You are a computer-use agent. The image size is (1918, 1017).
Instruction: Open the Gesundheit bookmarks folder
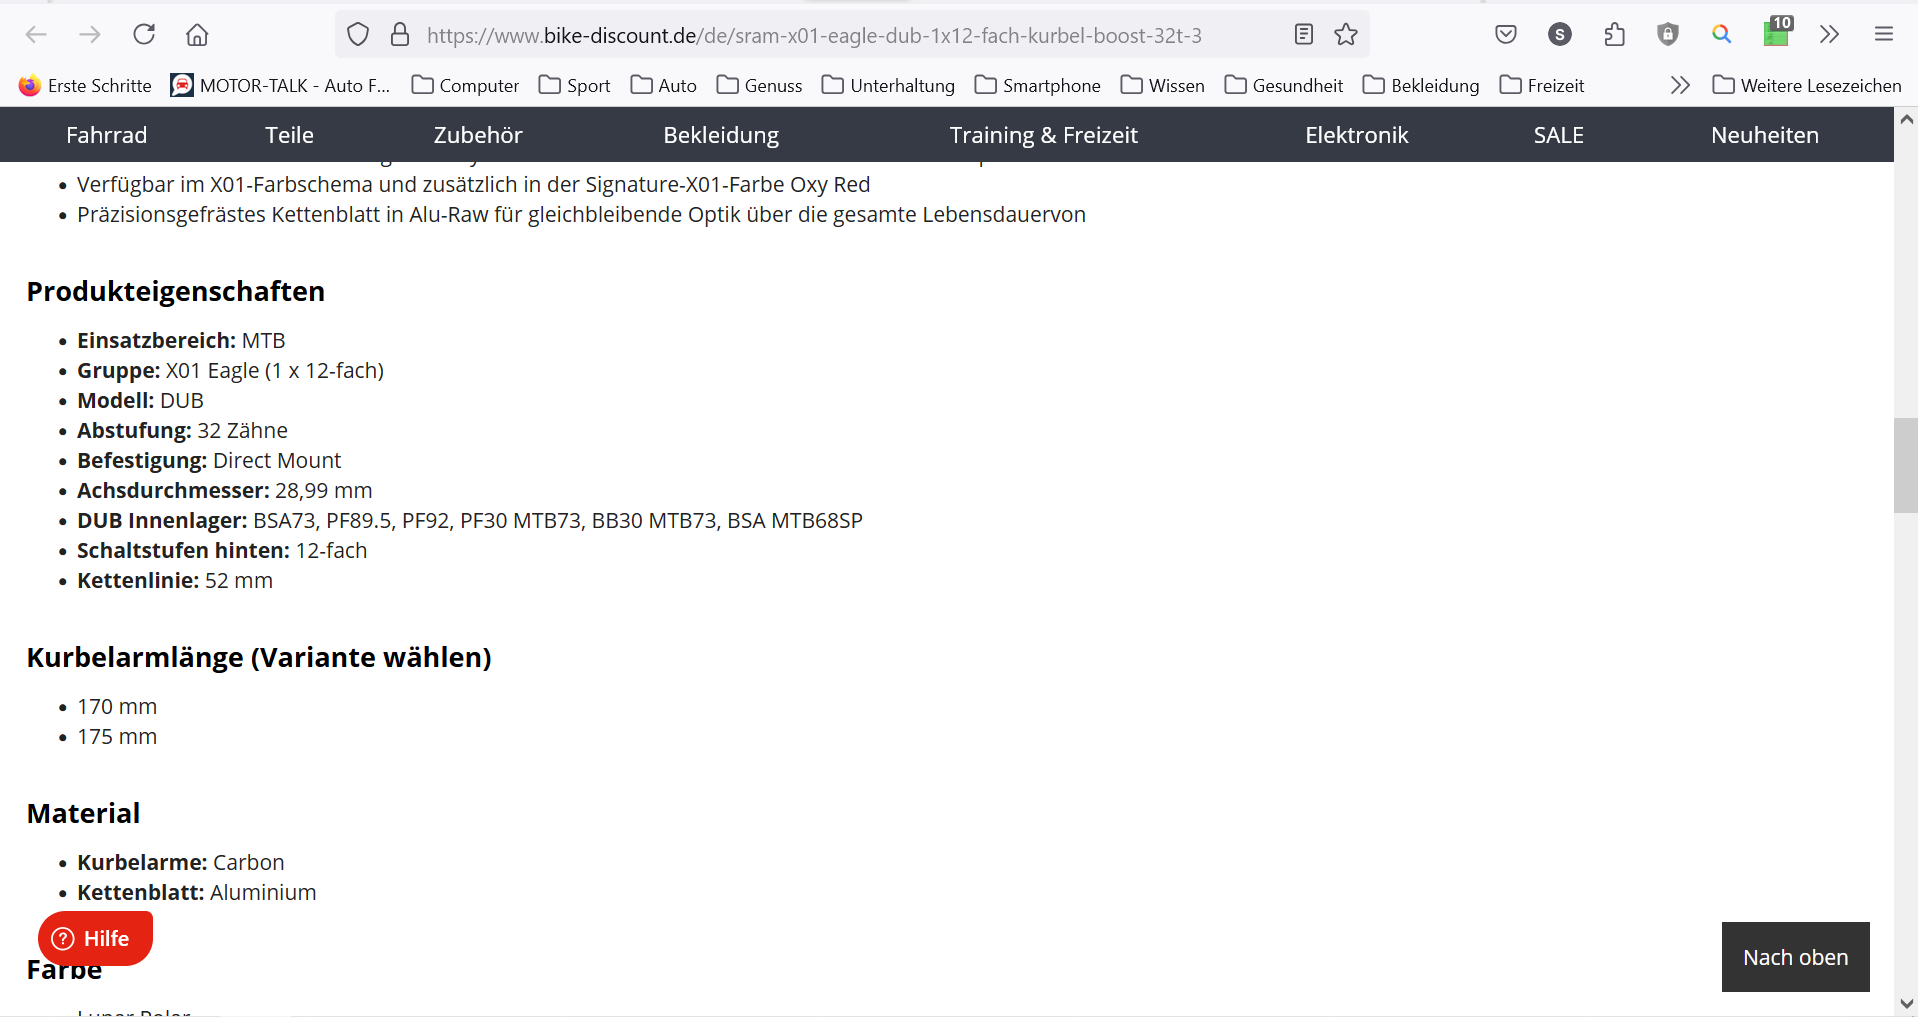[1285, 86]
